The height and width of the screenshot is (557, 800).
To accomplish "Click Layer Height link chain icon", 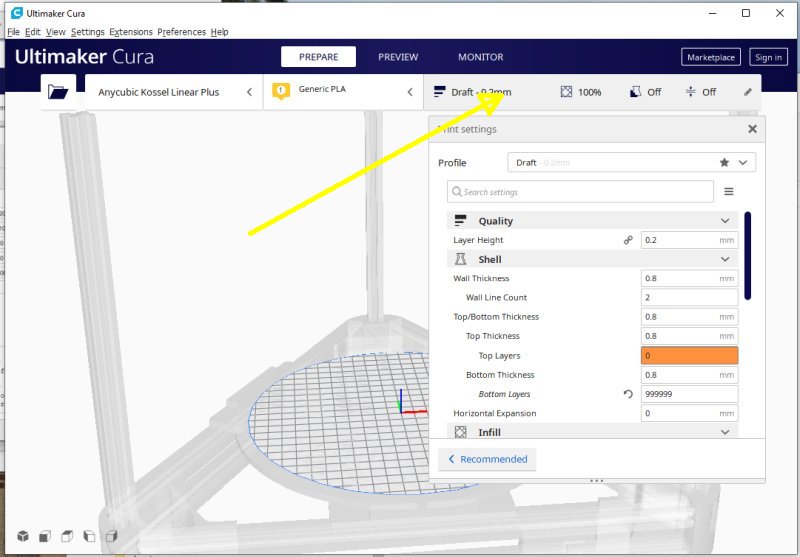I will coord(628,240).
